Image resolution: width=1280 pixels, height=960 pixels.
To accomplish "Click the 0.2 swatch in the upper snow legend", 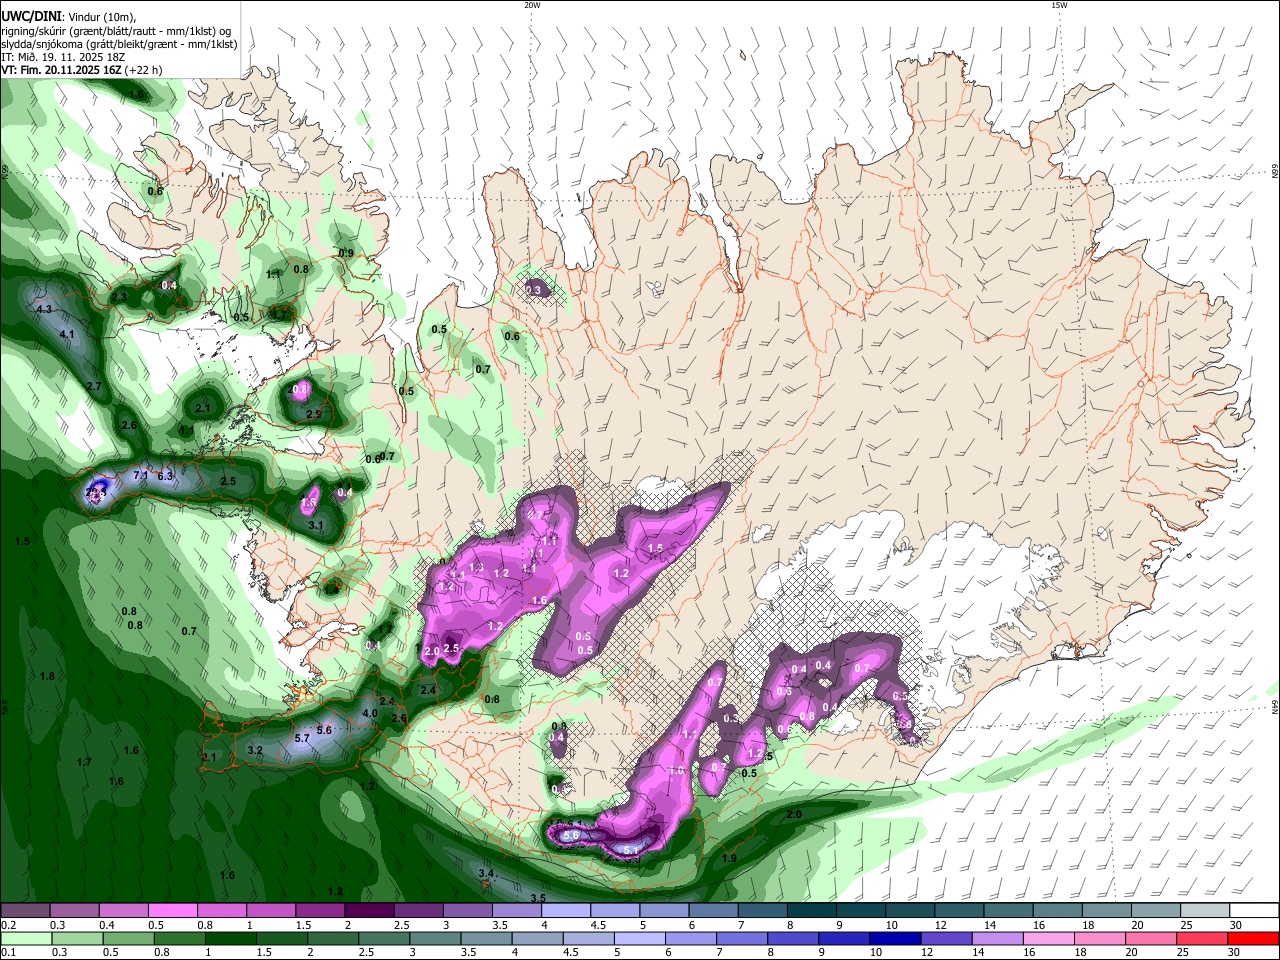I will (x=25, y=910).
